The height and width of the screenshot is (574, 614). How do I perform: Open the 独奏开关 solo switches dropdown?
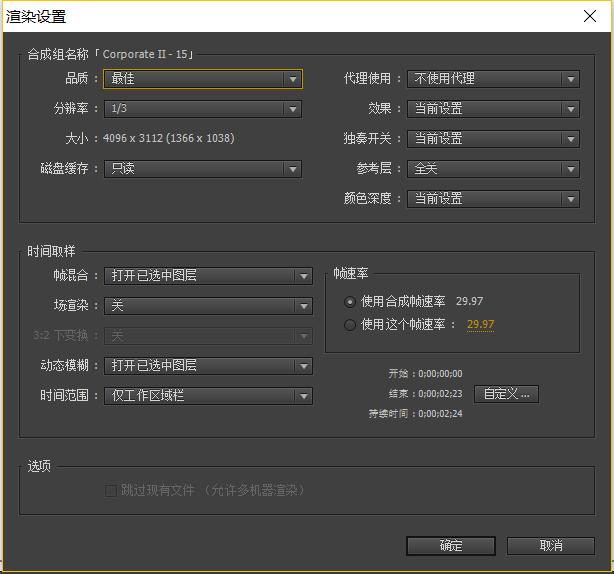493,139
